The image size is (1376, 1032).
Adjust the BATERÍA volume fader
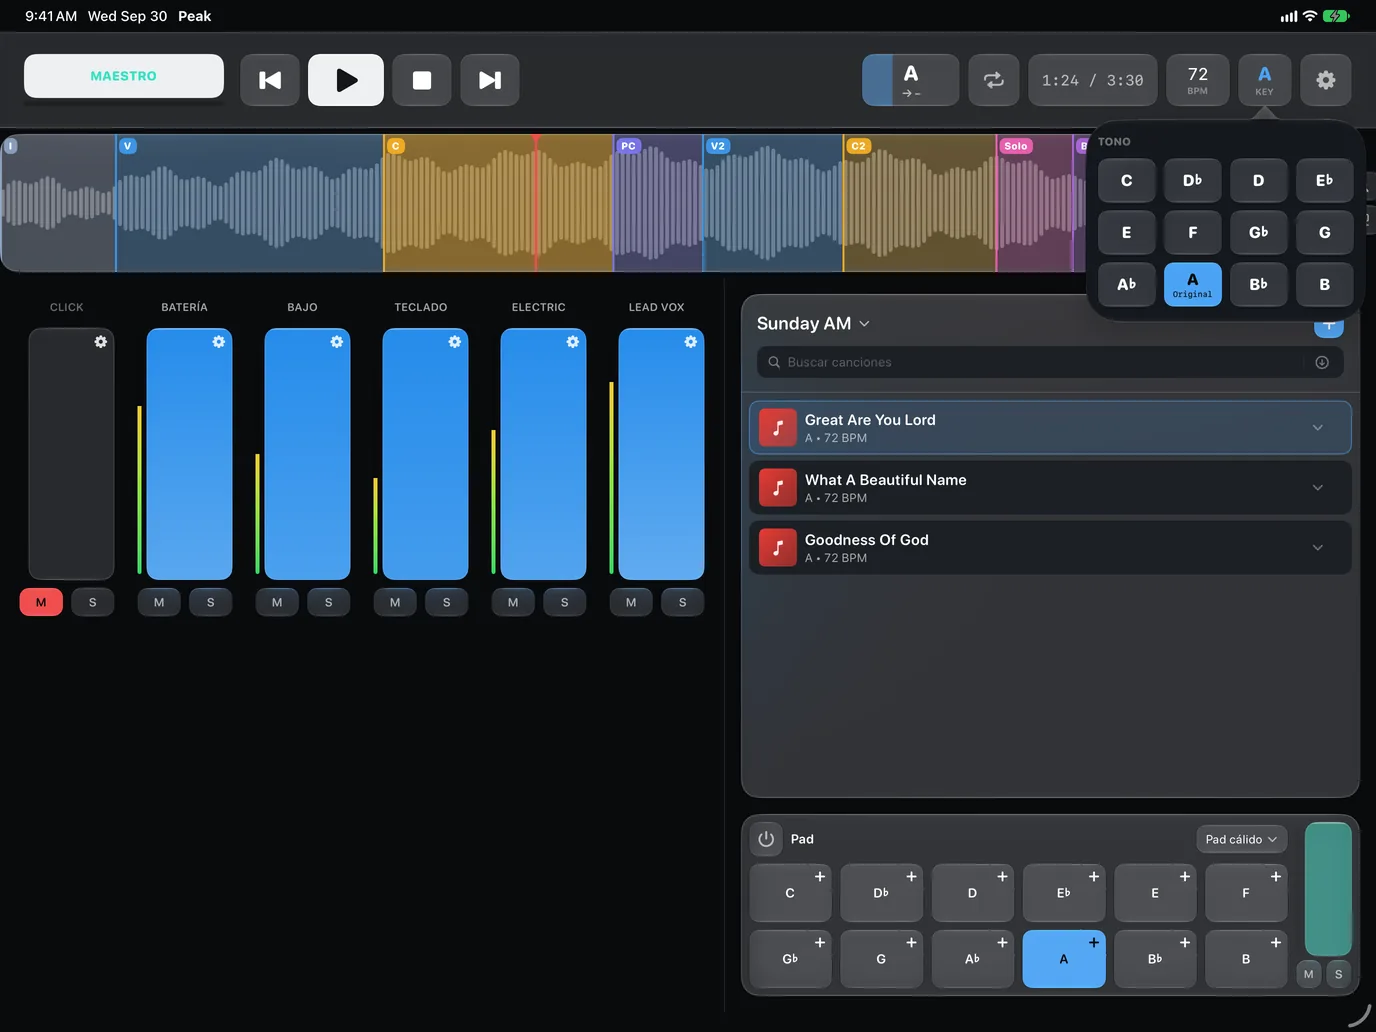click(x=190, y=454)
